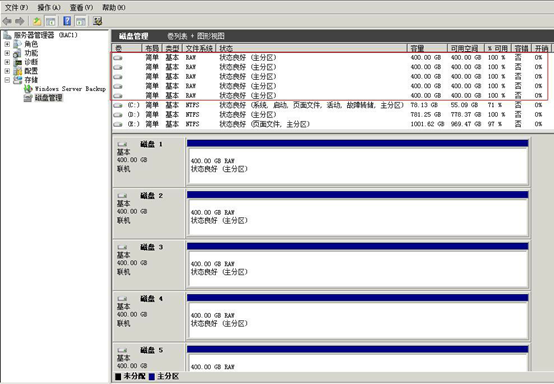Sort by the 类型 column header
The image size is (554, 384).
(172, 48)
